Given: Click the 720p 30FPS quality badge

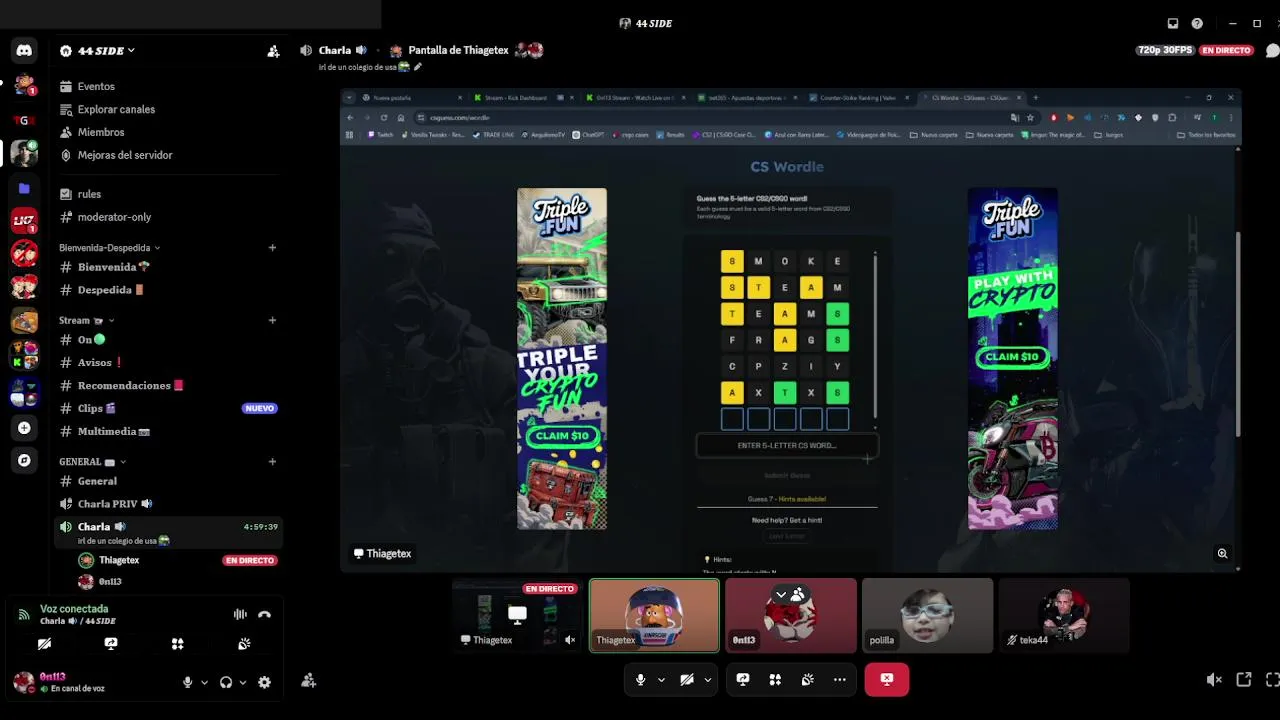Looking at the screenshot, I should coord(1165,50).
